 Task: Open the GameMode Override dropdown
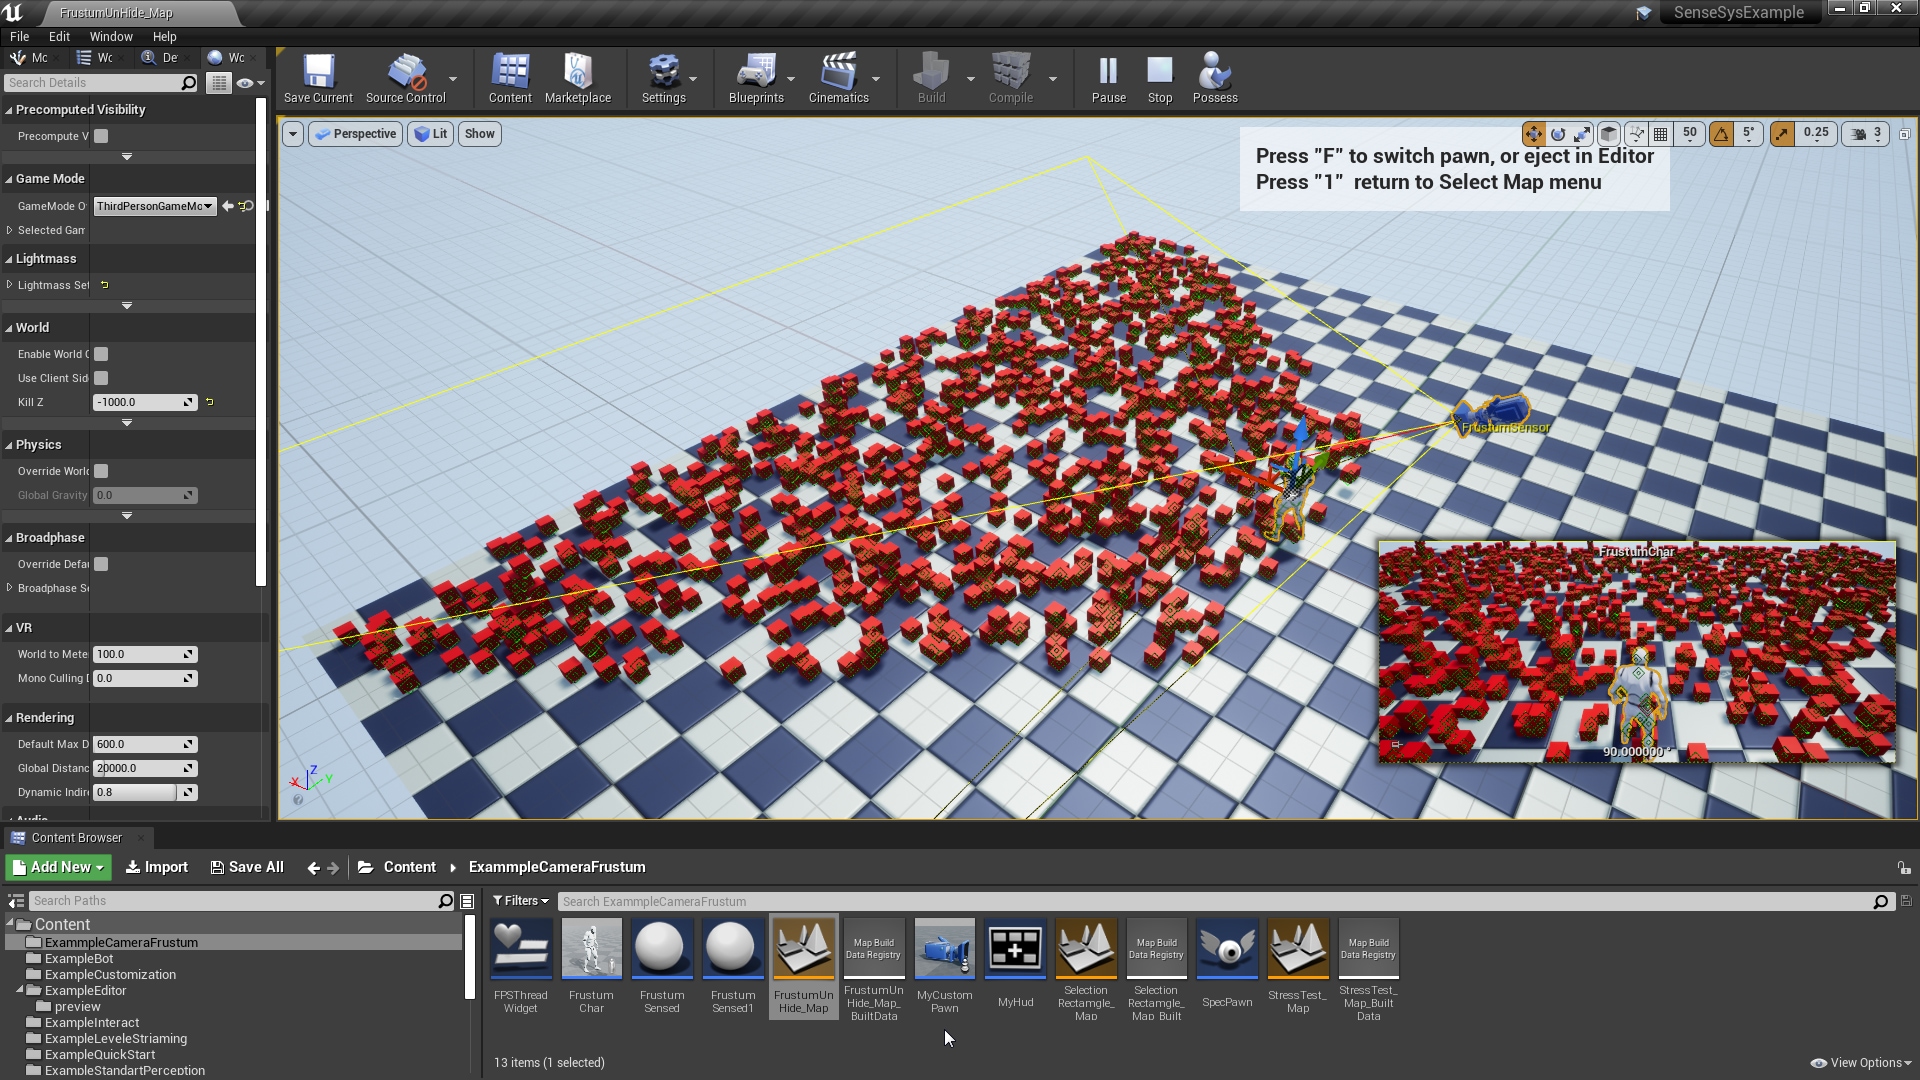pyautogui.click(x=154, y=206)
